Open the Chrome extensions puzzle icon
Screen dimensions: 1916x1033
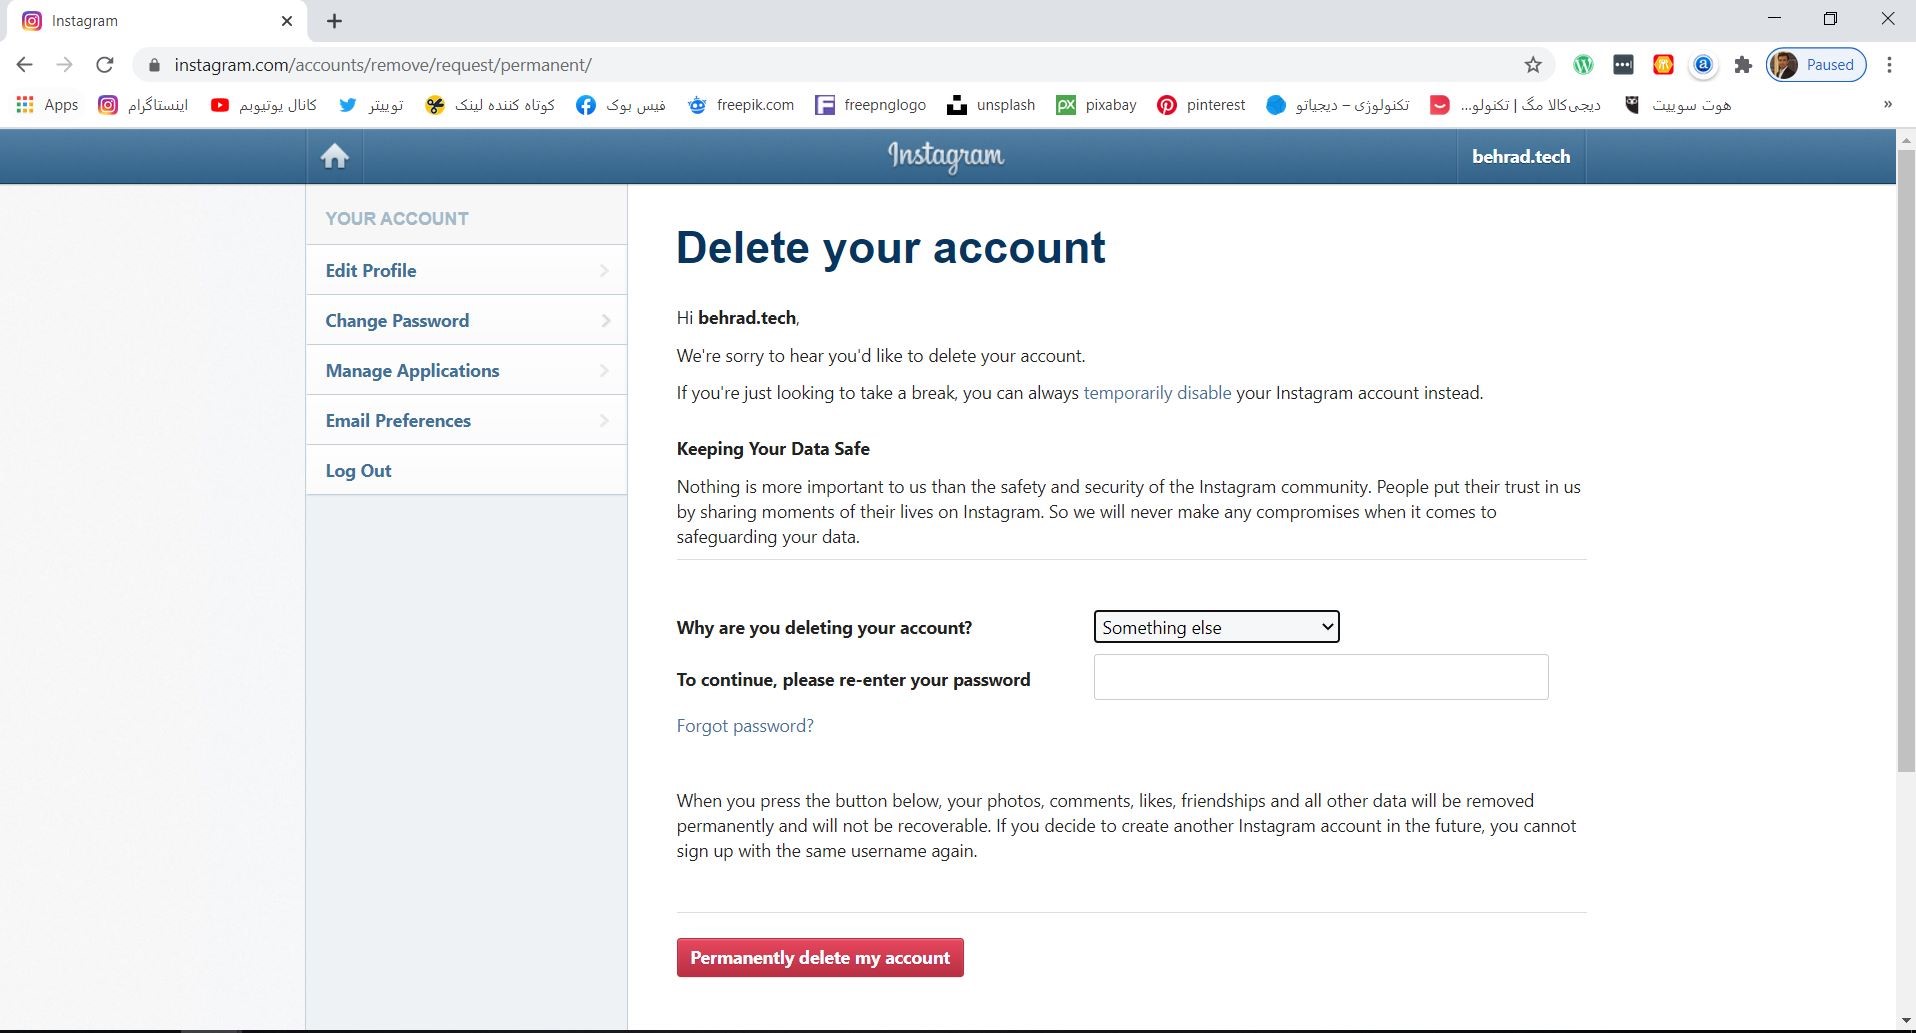click(x=1743, y=65)
